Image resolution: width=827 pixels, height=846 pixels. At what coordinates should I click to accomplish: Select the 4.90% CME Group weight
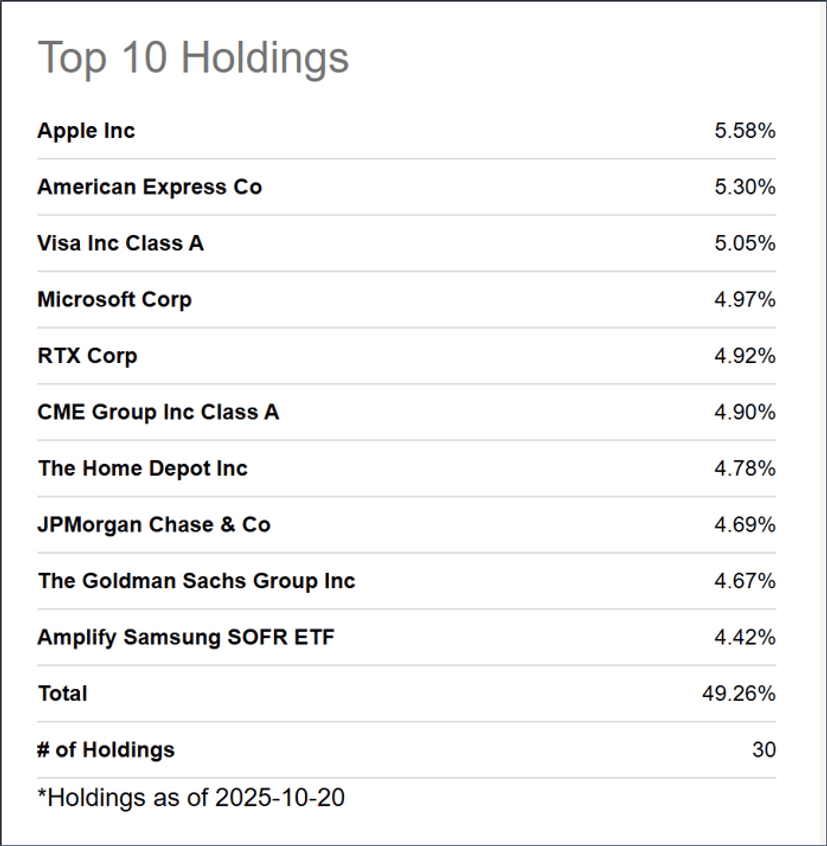(x=745, y=412)
